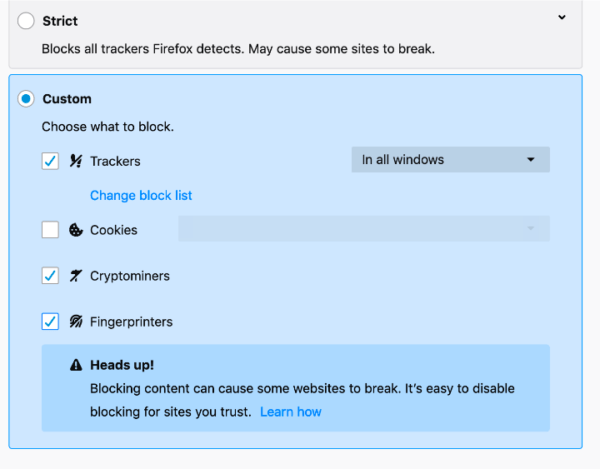
Task: Click the Custom label text
Action: 67,99
